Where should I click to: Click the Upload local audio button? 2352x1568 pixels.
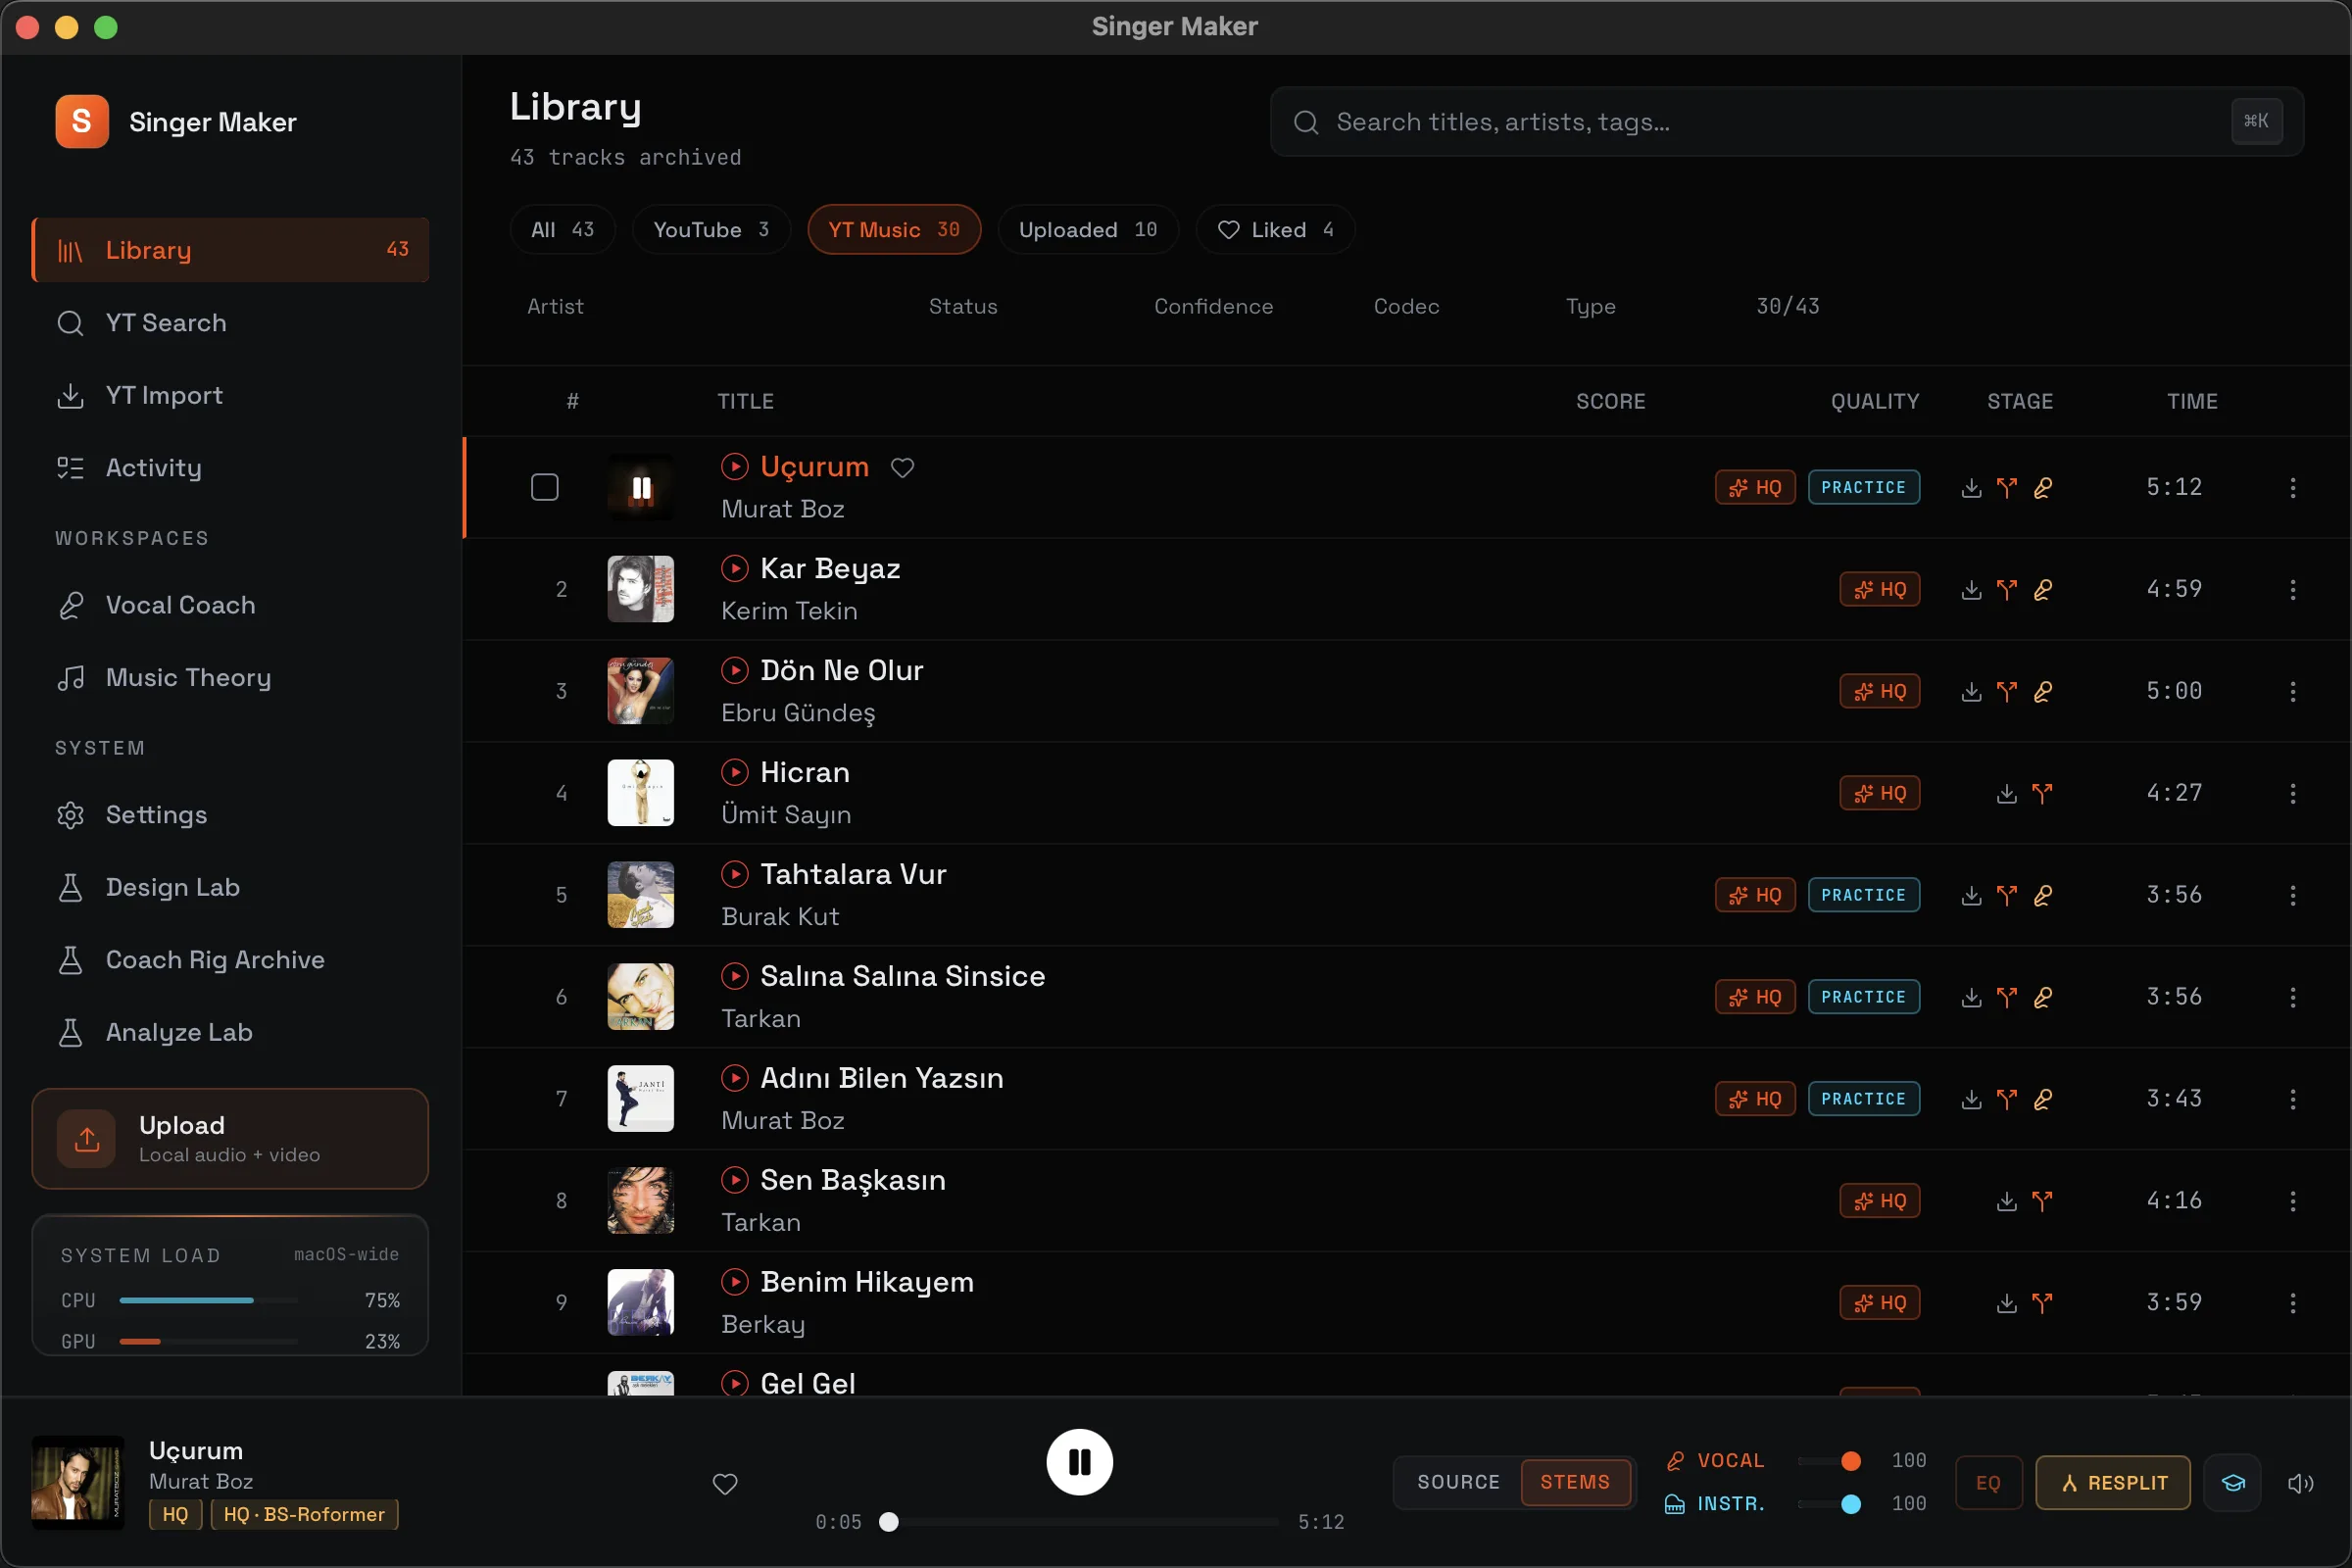click(x=230, y=1138)
